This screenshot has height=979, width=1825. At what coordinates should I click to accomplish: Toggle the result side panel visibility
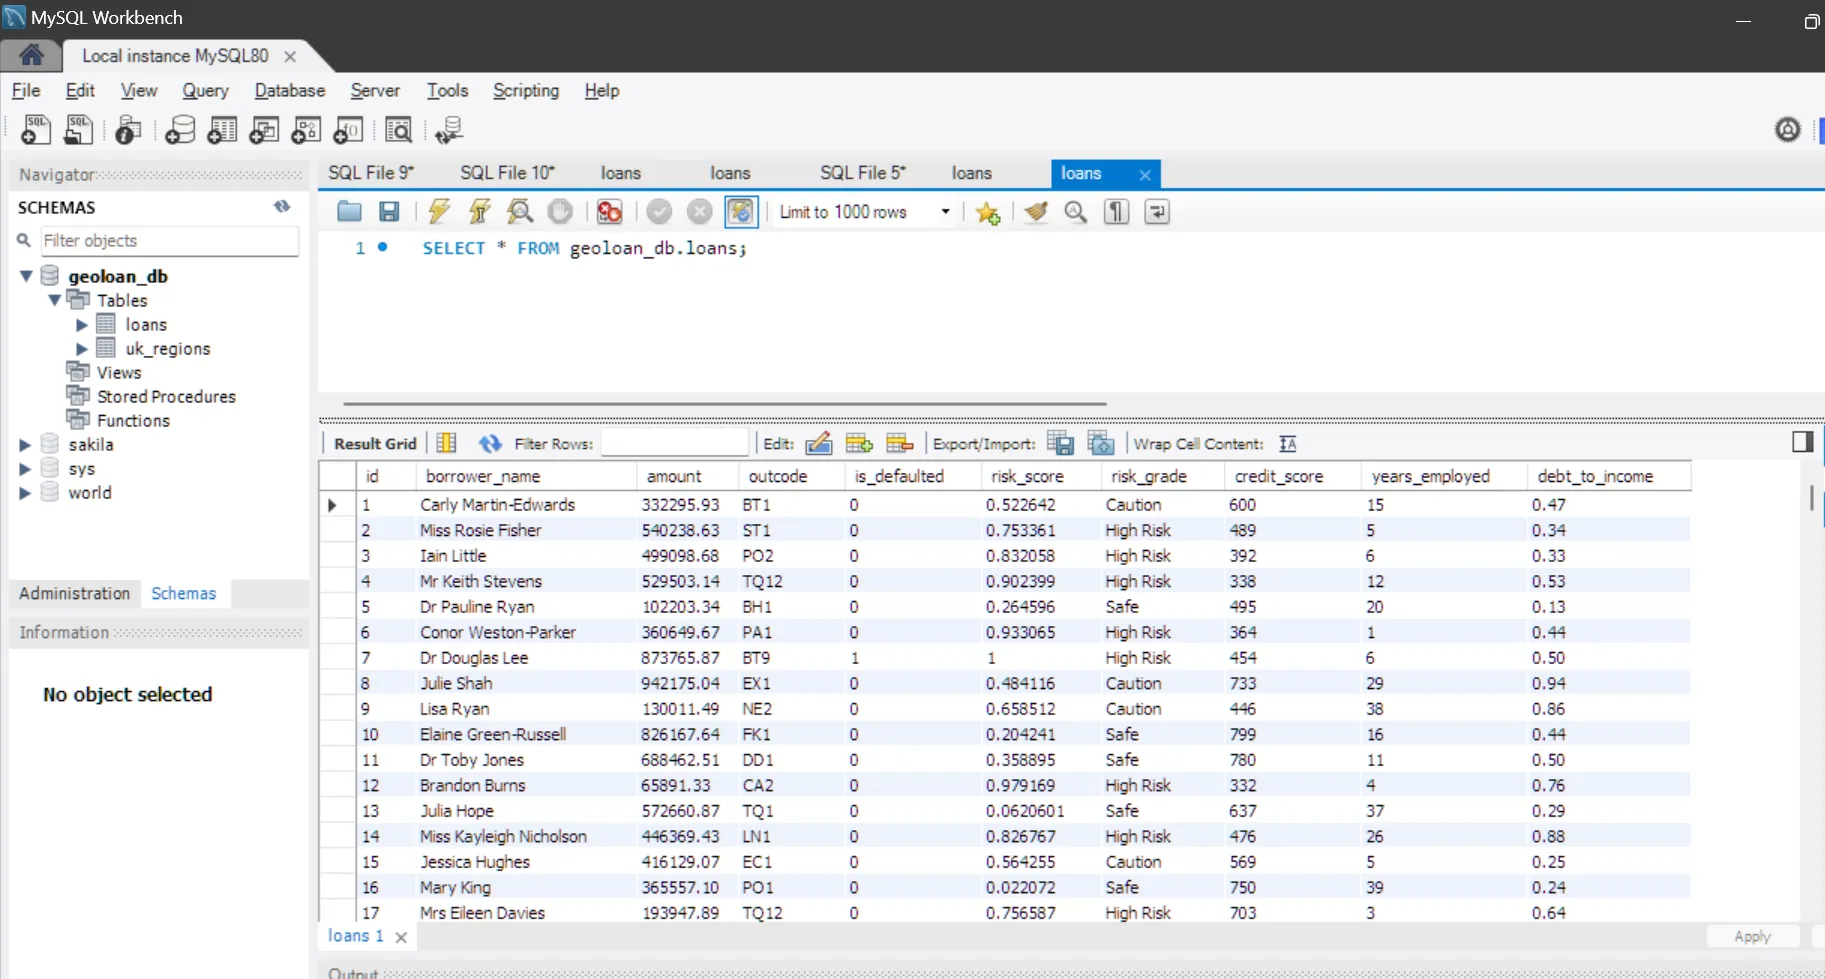click(x=1802, y=442)
